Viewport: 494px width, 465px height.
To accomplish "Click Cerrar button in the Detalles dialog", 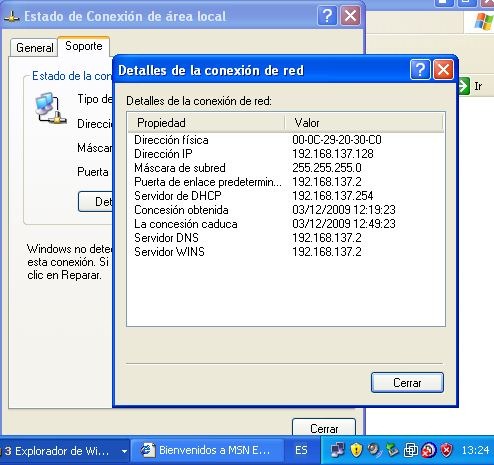I will (407, 383).
